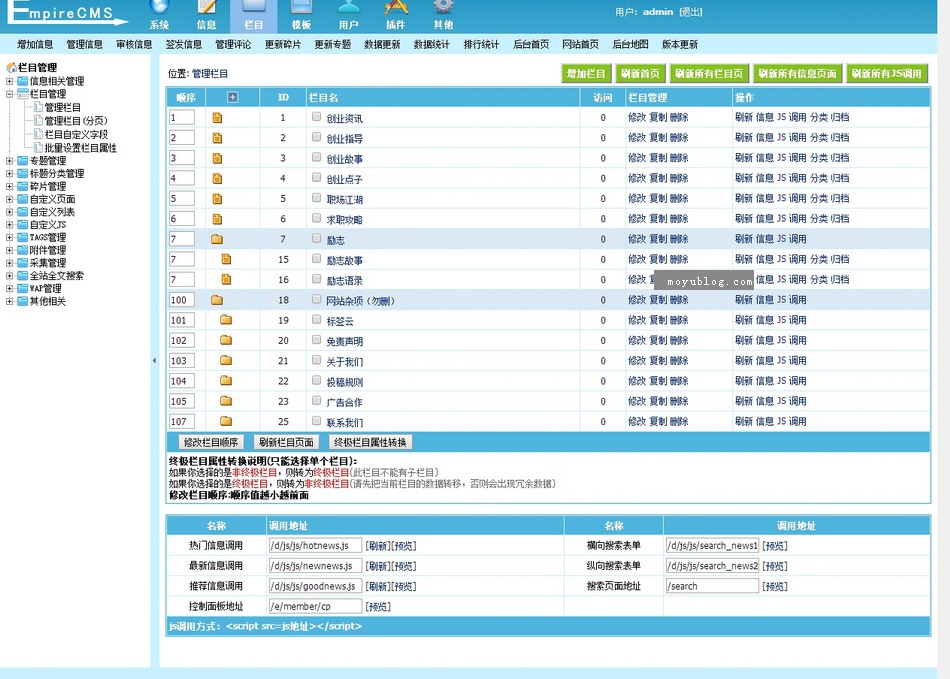Expand the 信息相关管理 tree node
This screenshot has height=679, width=950.
[9, 81]
